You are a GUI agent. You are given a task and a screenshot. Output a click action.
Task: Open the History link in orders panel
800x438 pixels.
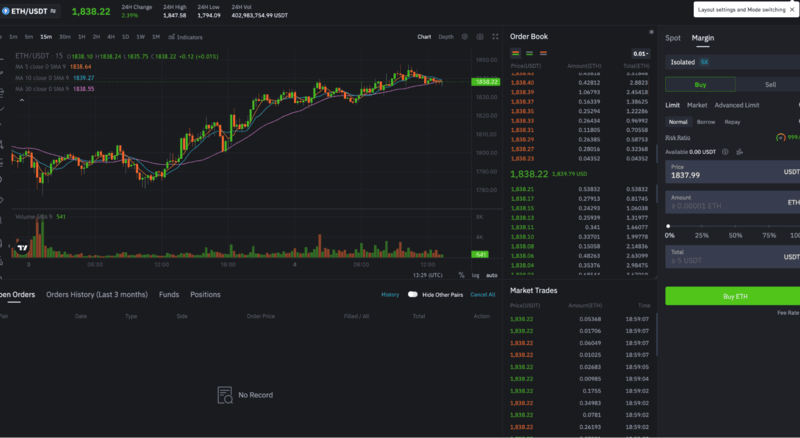pyautogui.click(x=390, y=295)
